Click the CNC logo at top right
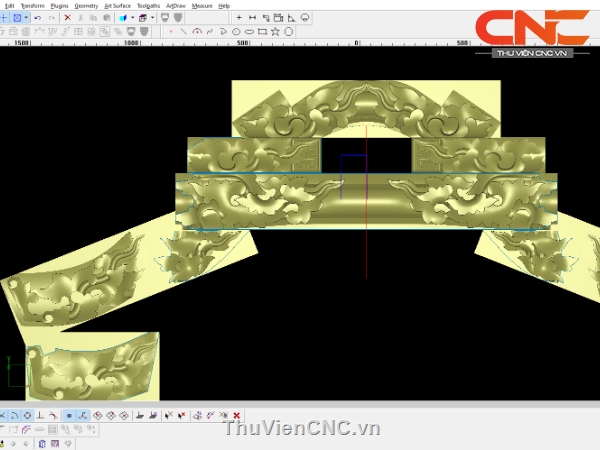Image resolution: width=600 pixels, height=450 pixels. 531,28
